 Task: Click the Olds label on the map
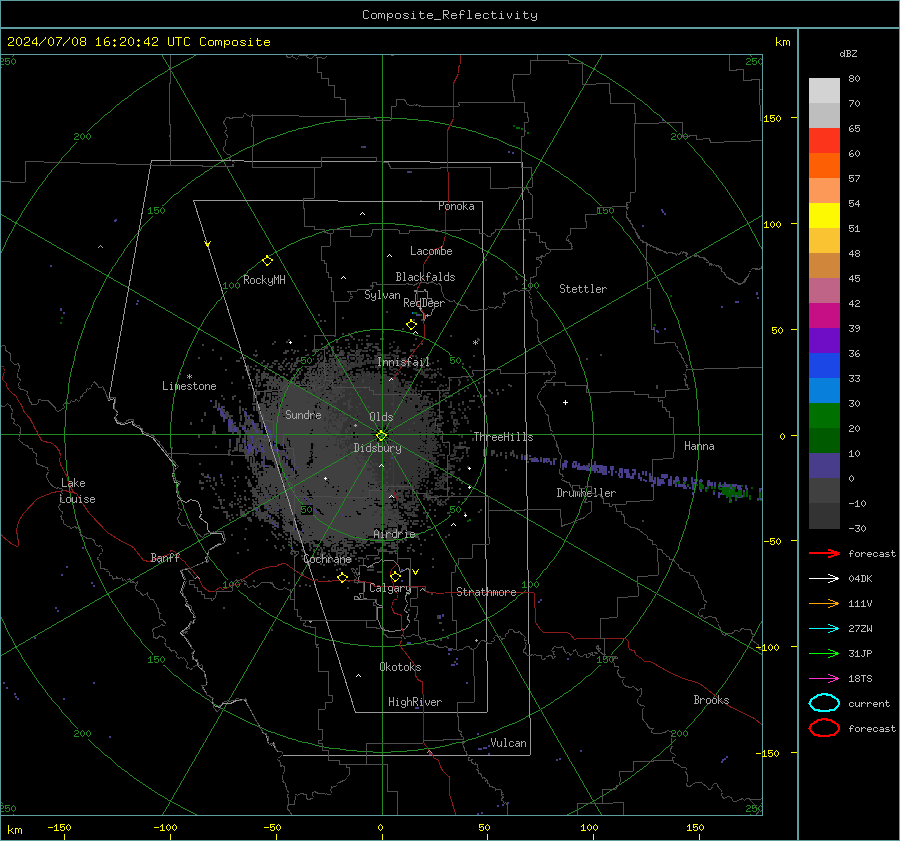pos(381,417)
